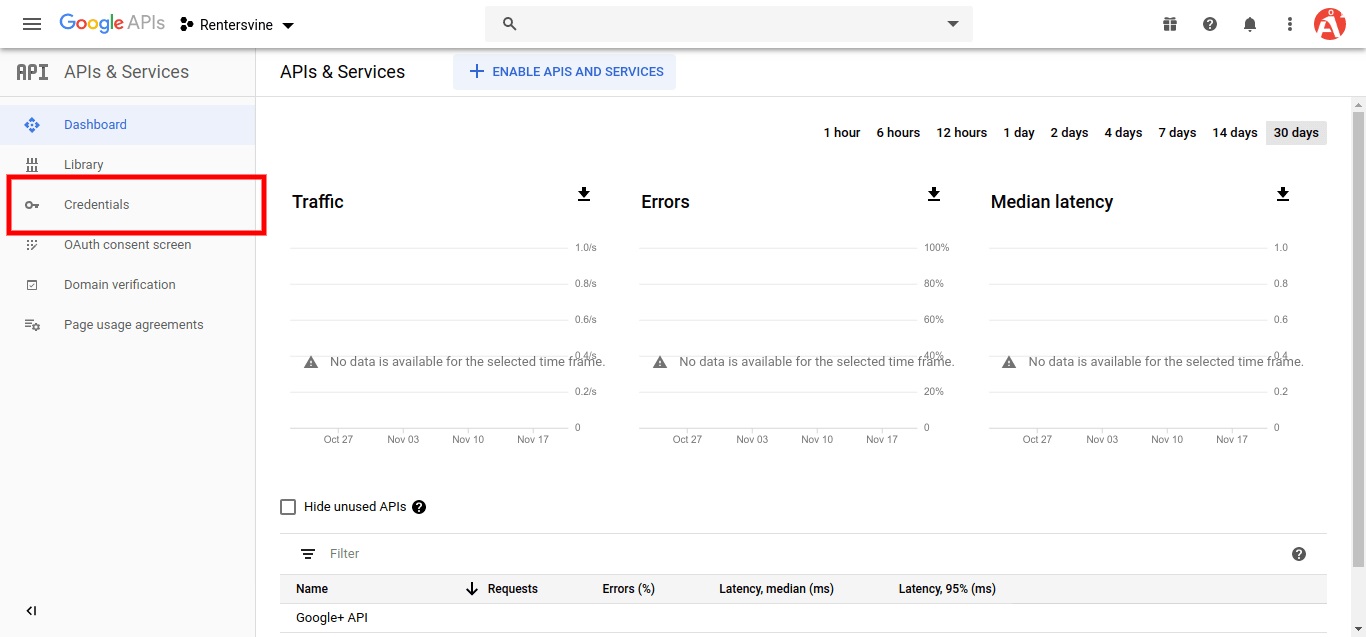
Task: Open the Rentersvine project selector
Action: pos(236,23)
